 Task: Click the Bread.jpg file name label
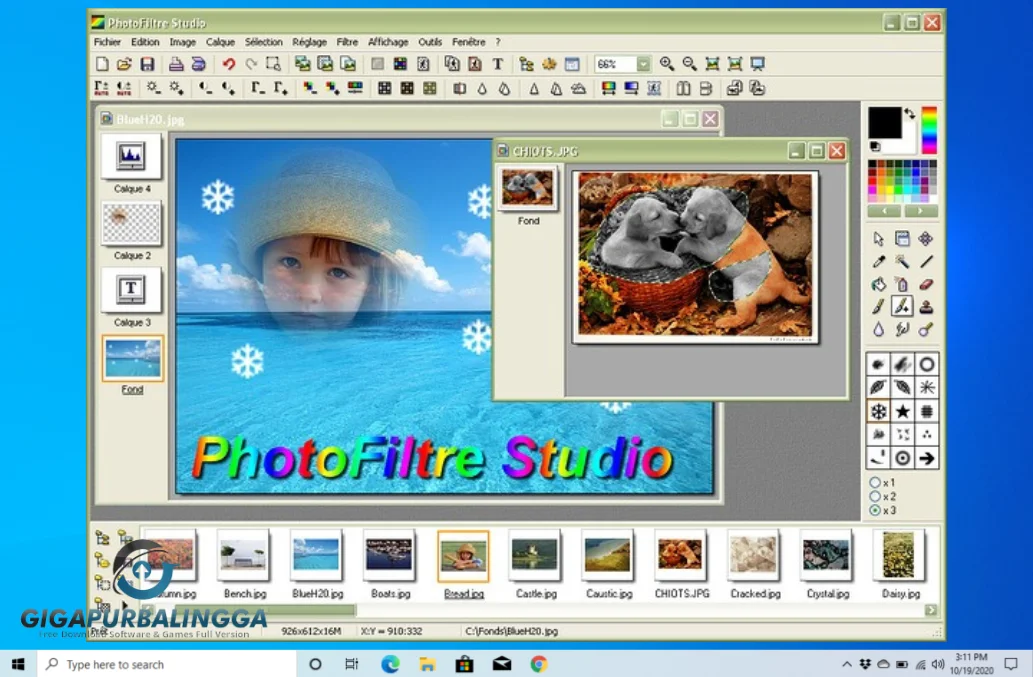tap(464, 593)
